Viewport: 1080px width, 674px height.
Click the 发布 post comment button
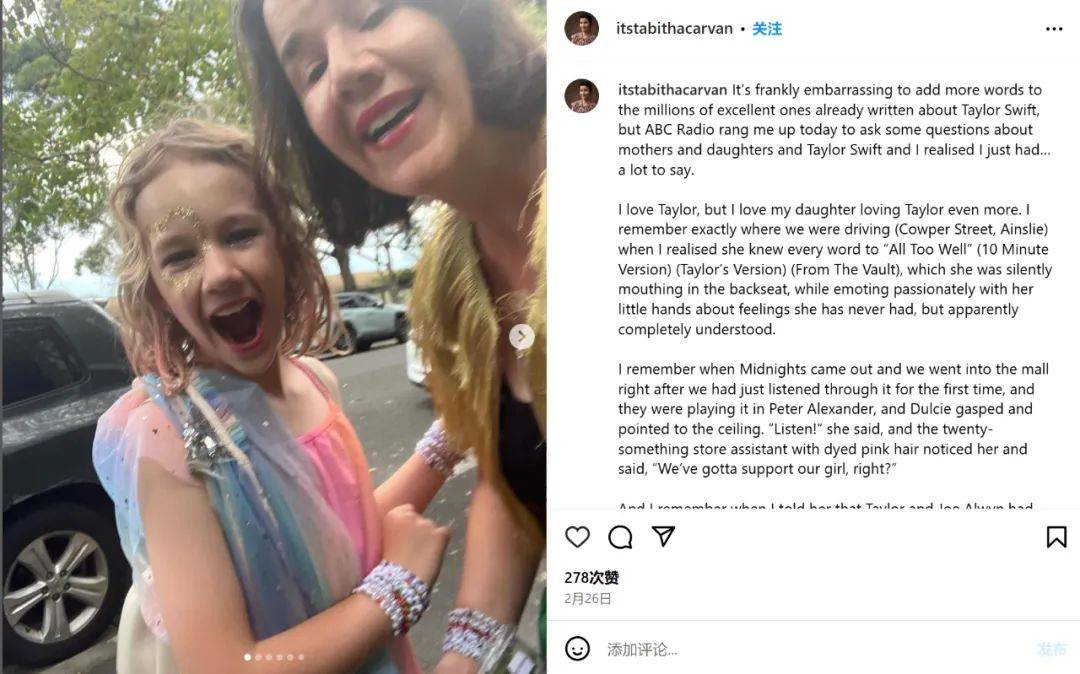tap(1052, 649)
